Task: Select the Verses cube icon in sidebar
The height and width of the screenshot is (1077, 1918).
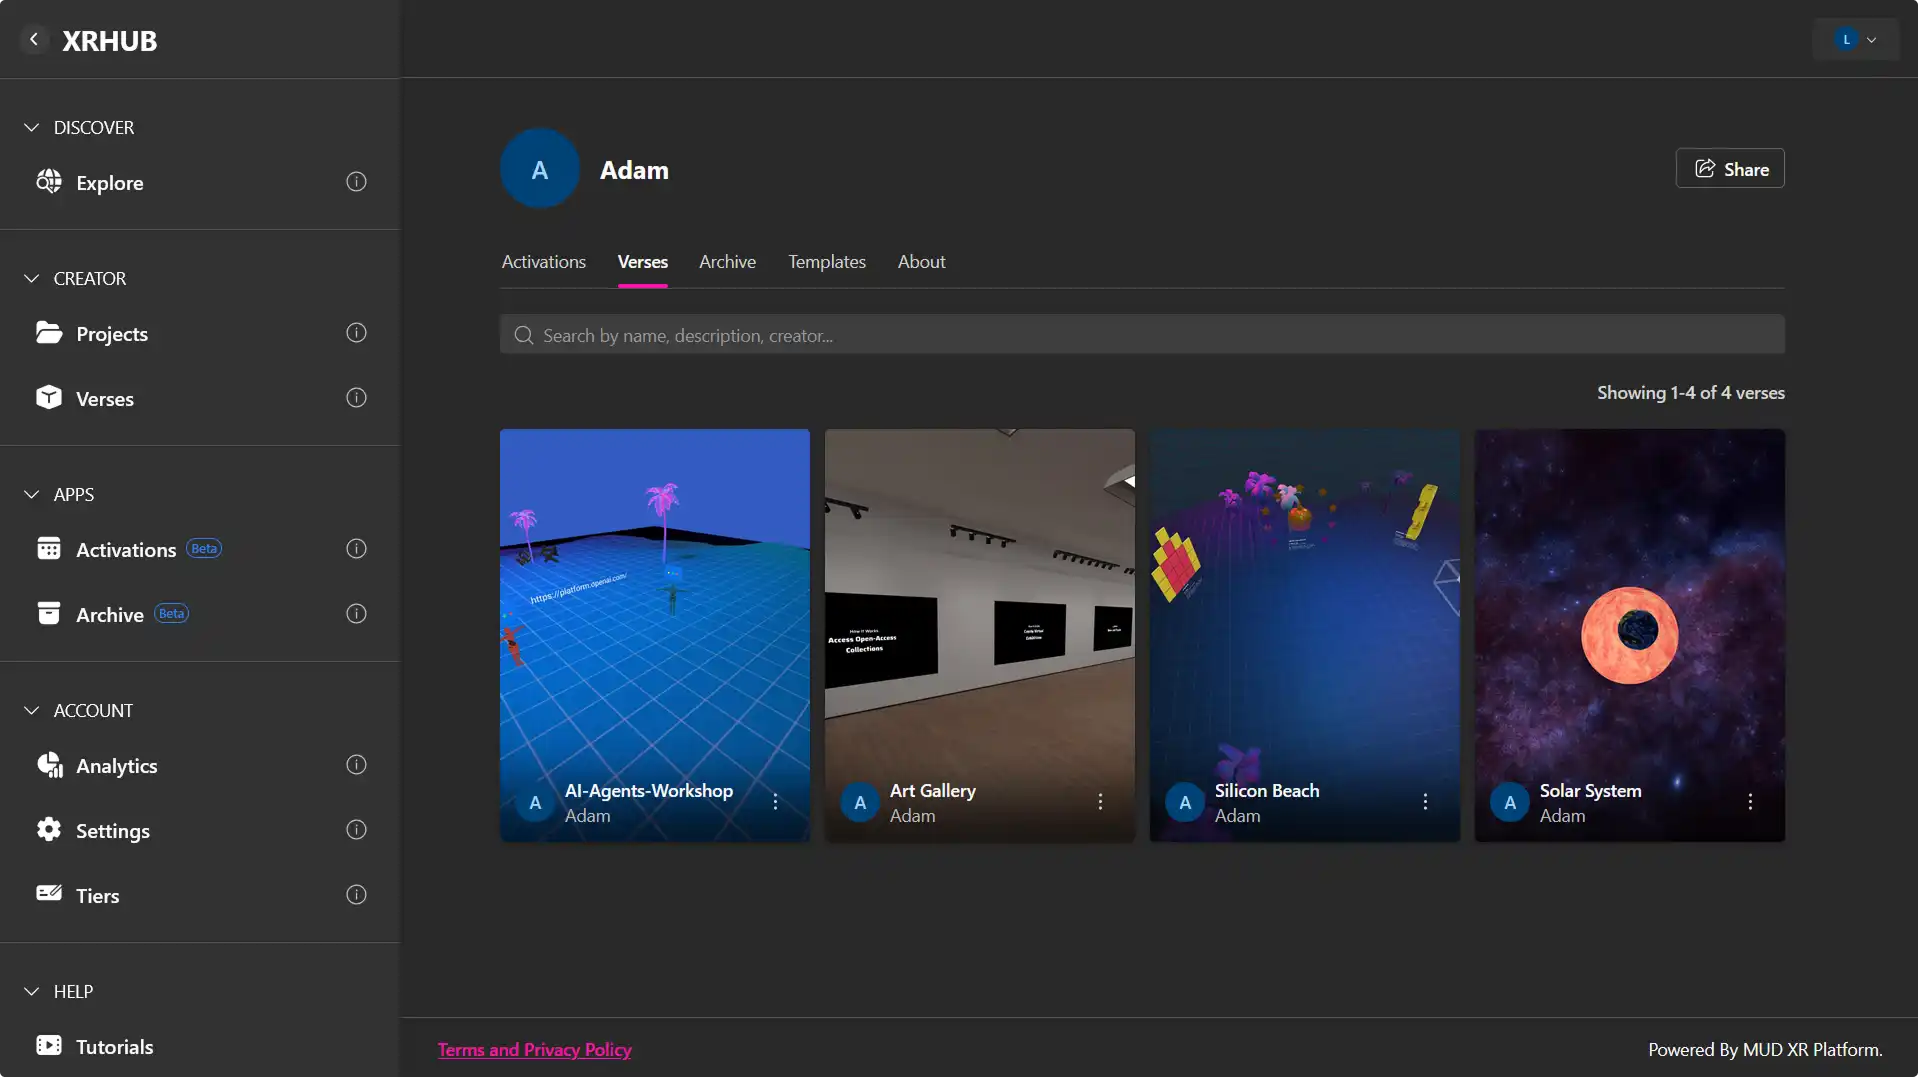Action: pos(49,398)
